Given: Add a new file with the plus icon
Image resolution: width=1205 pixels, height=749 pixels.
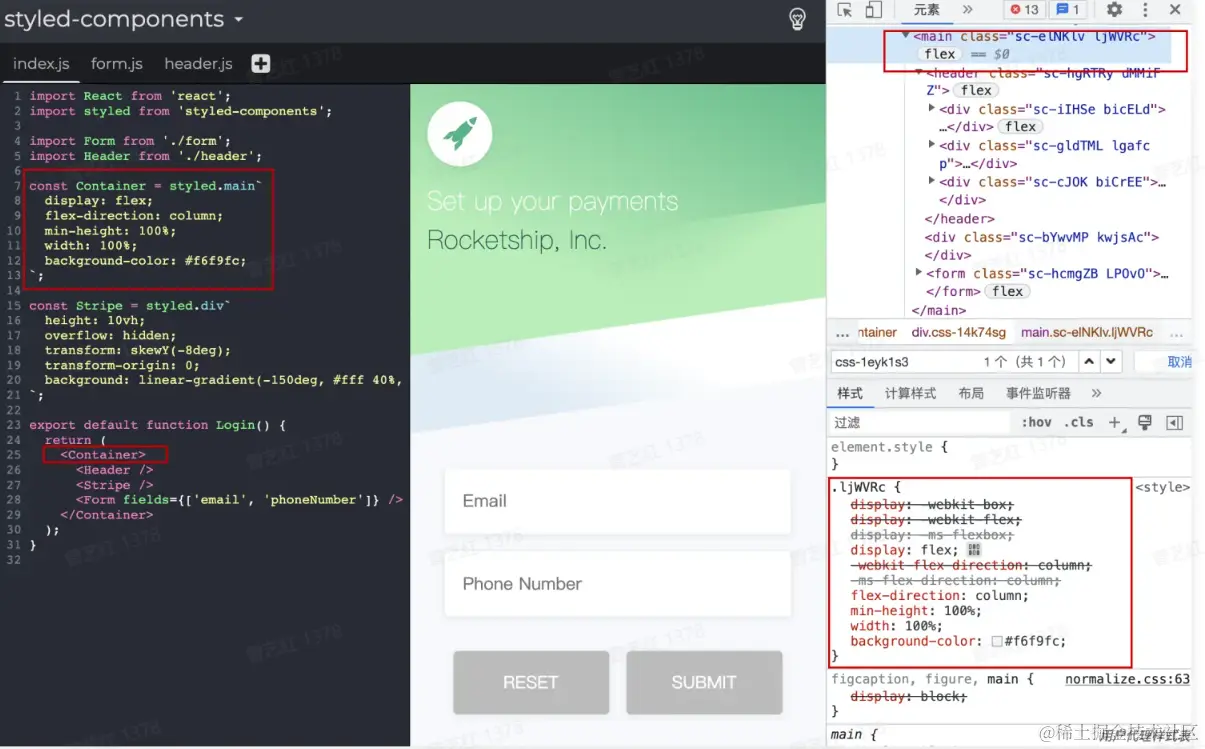Looking at the screenshot, I should pos(261,63).
